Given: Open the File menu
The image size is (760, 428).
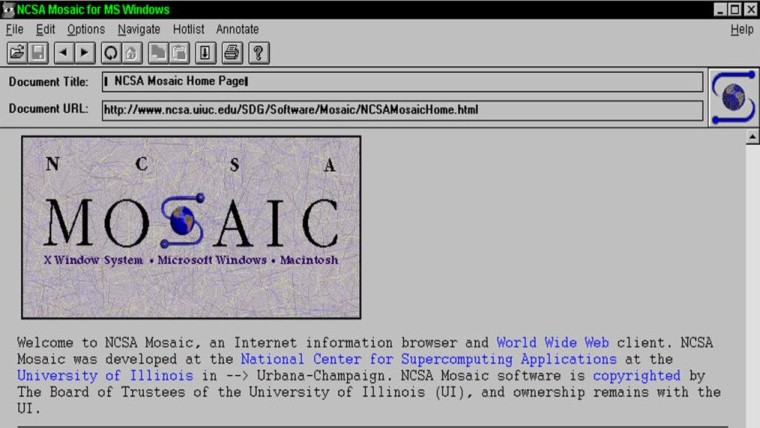Looking at the screenshot, I should [x=14, y=29].
